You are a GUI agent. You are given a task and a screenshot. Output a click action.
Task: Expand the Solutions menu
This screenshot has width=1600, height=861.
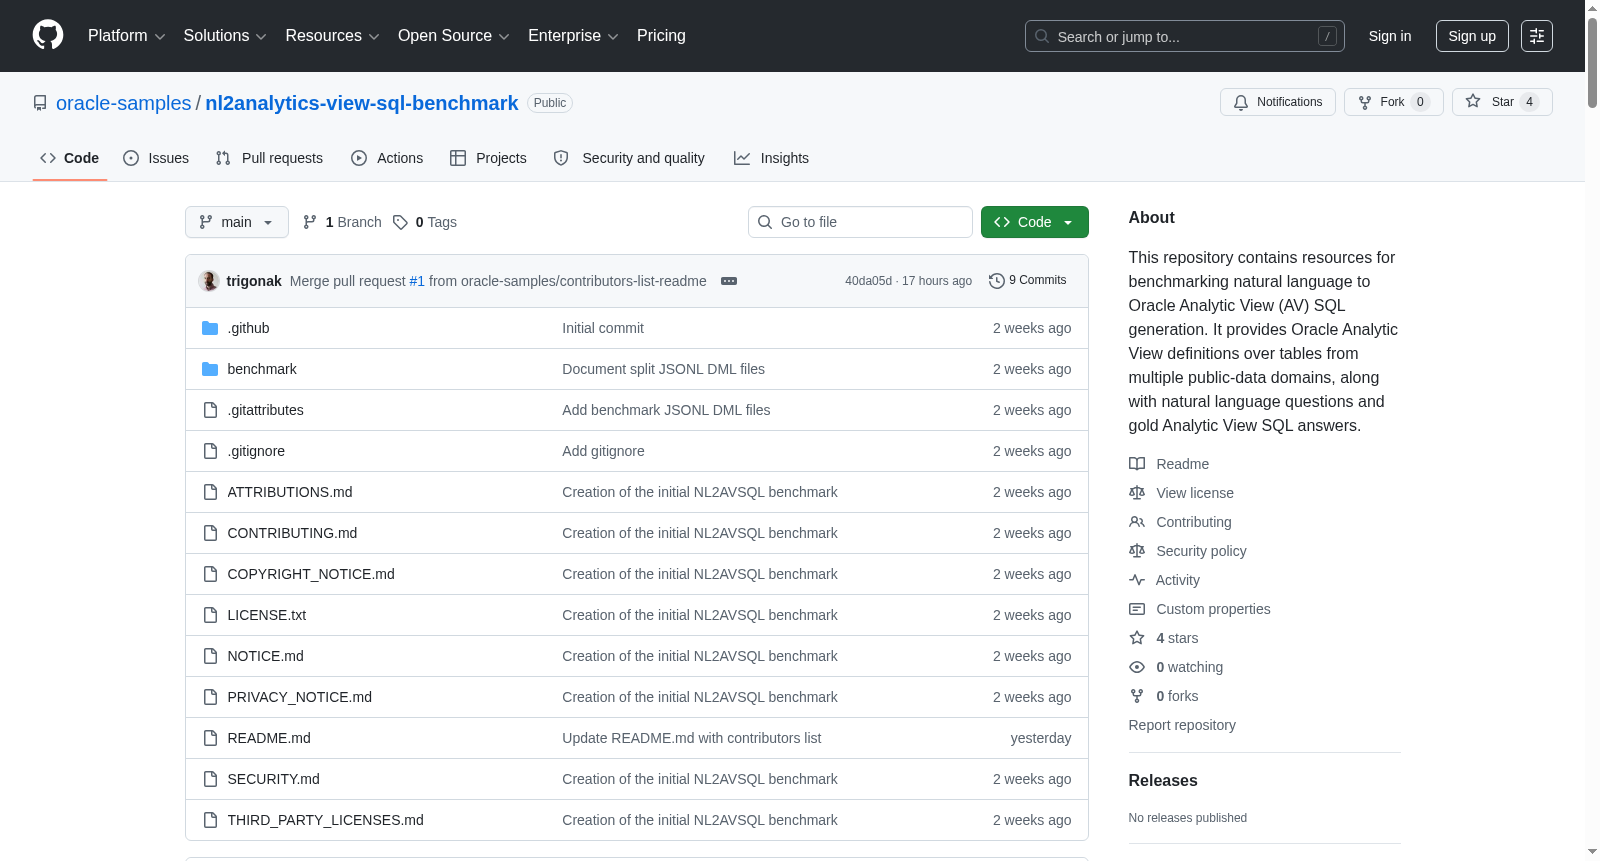pos(225,36)
